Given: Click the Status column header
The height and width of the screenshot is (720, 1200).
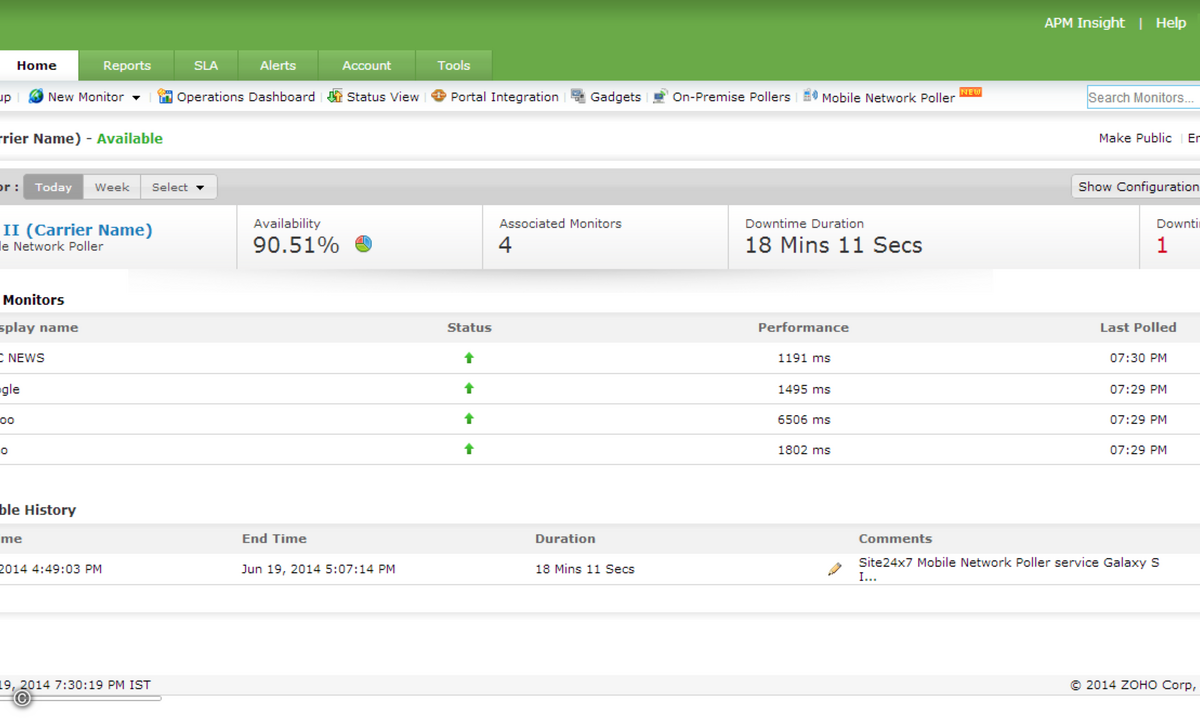Looking at the screenshot, I should [x=470, y=327].
